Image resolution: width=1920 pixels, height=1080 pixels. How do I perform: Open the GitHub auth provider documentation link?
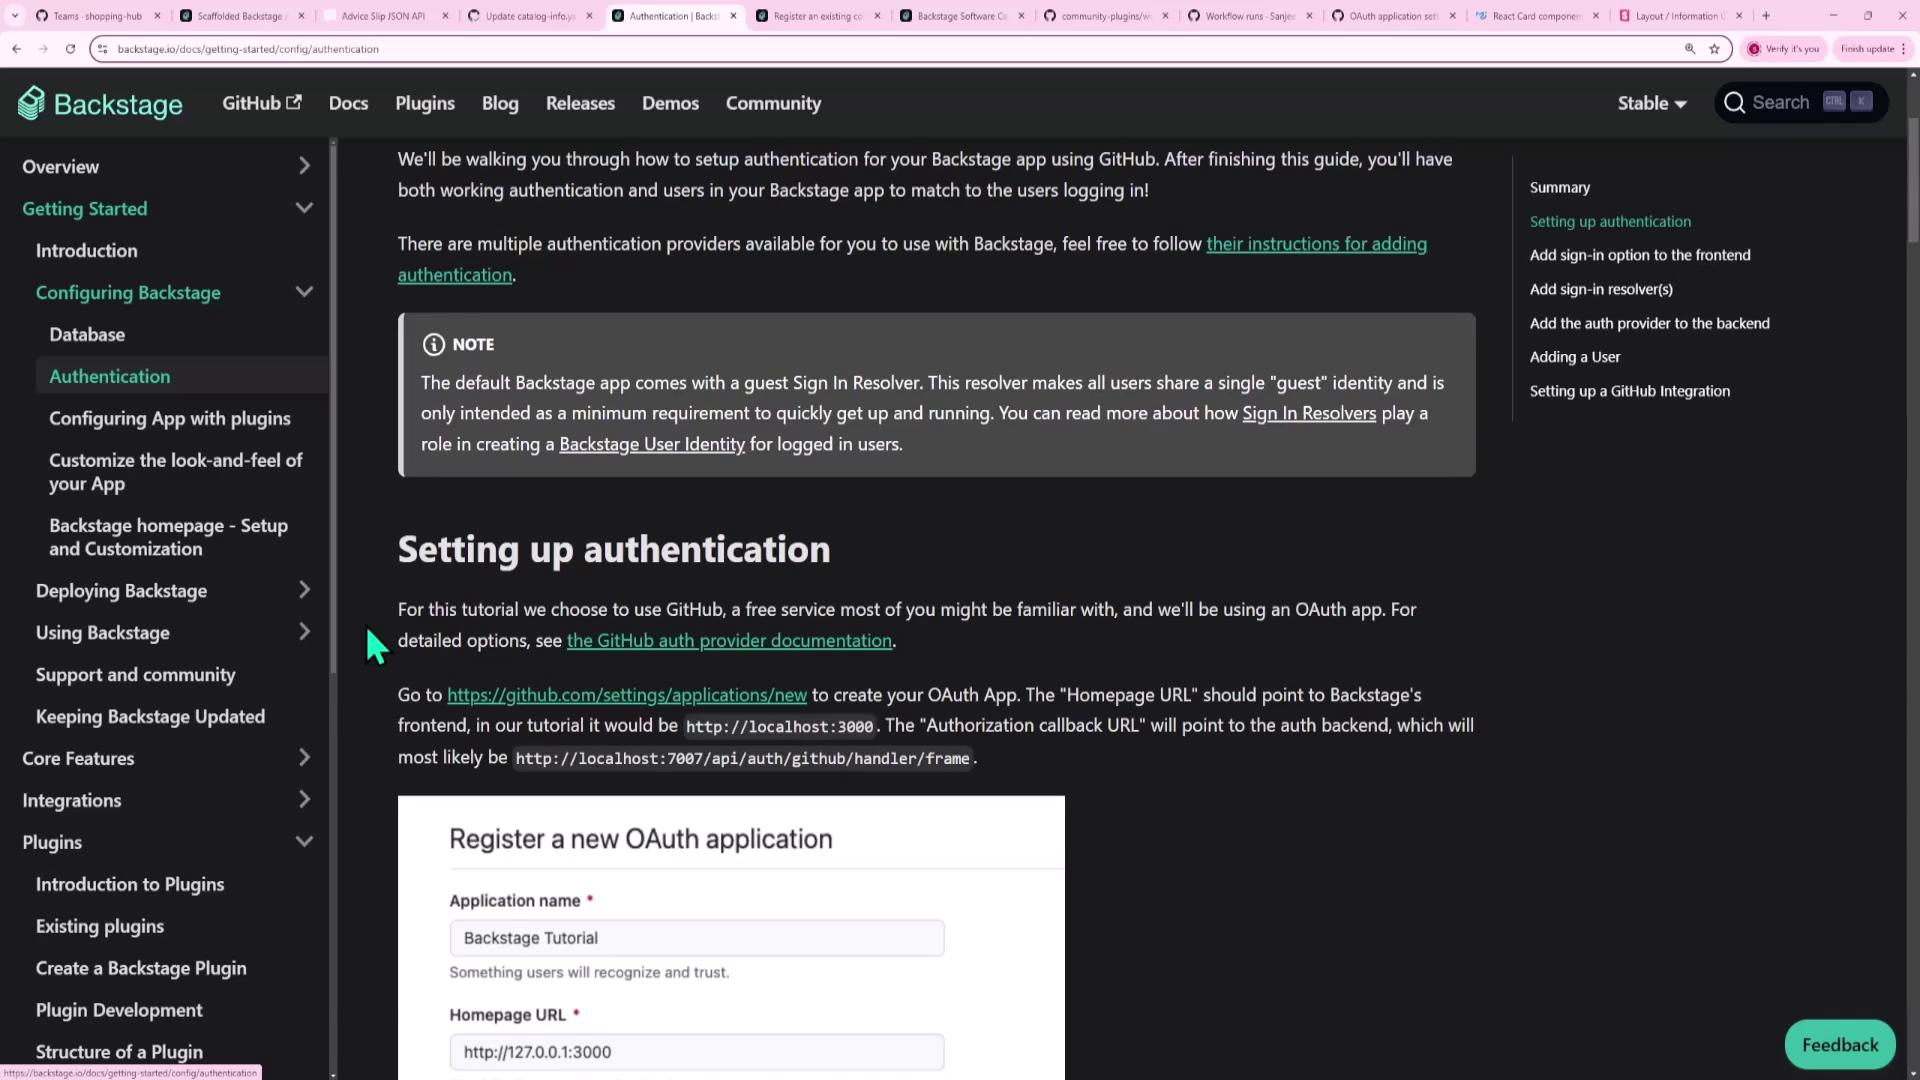point(729,641)
